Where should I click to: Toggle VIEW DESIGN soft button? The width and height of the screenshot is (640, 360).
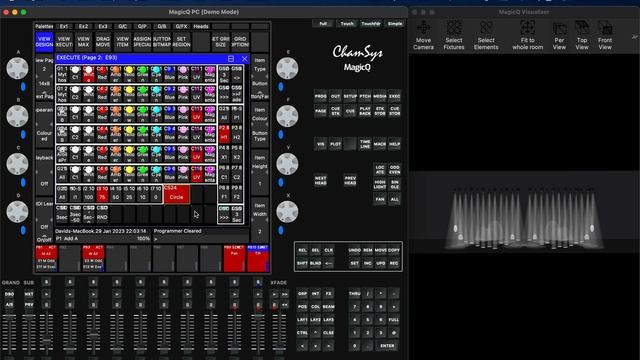tap(44, 42)
